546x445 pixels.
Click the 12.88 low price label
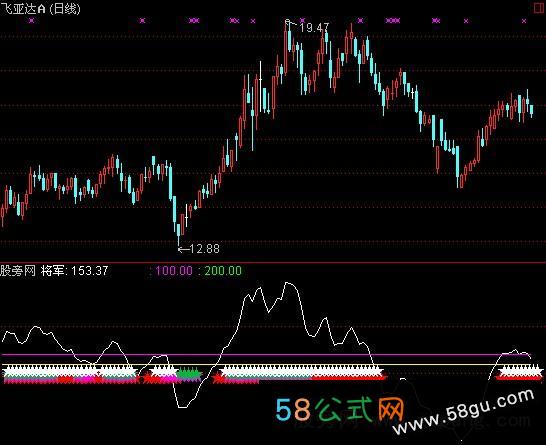205,249
